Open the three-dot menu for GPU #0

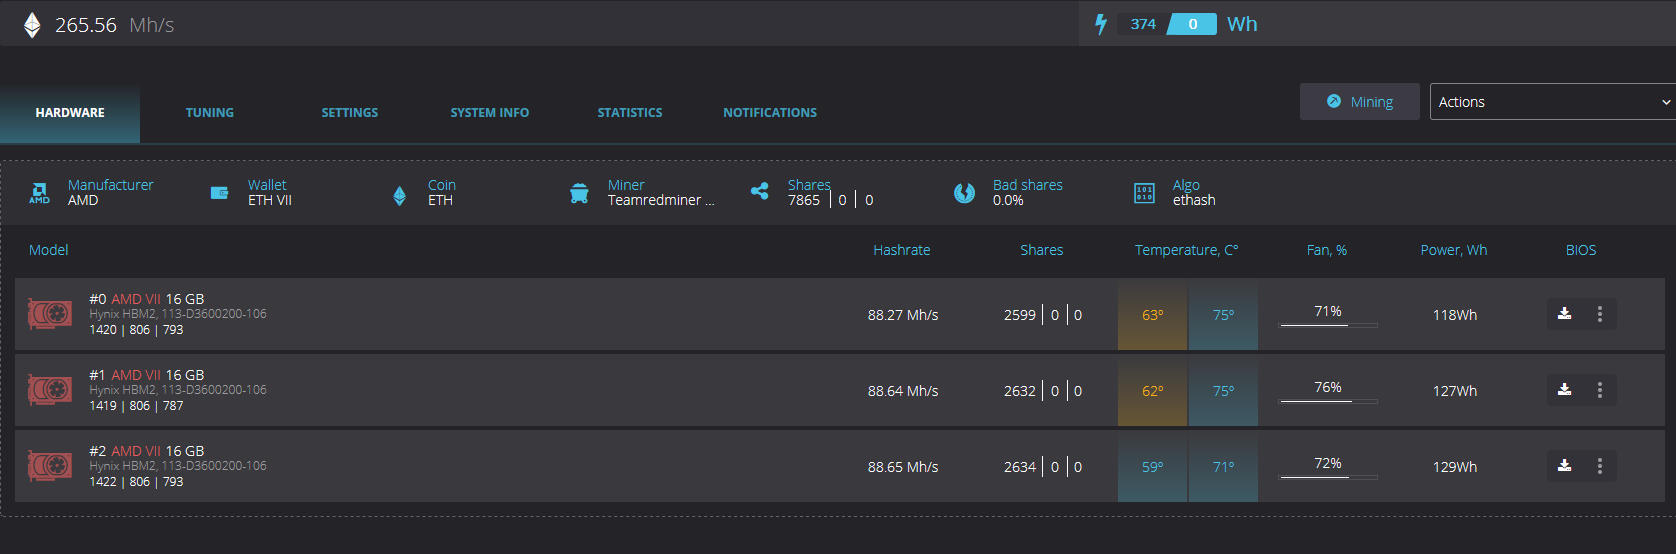point(1600,314)
